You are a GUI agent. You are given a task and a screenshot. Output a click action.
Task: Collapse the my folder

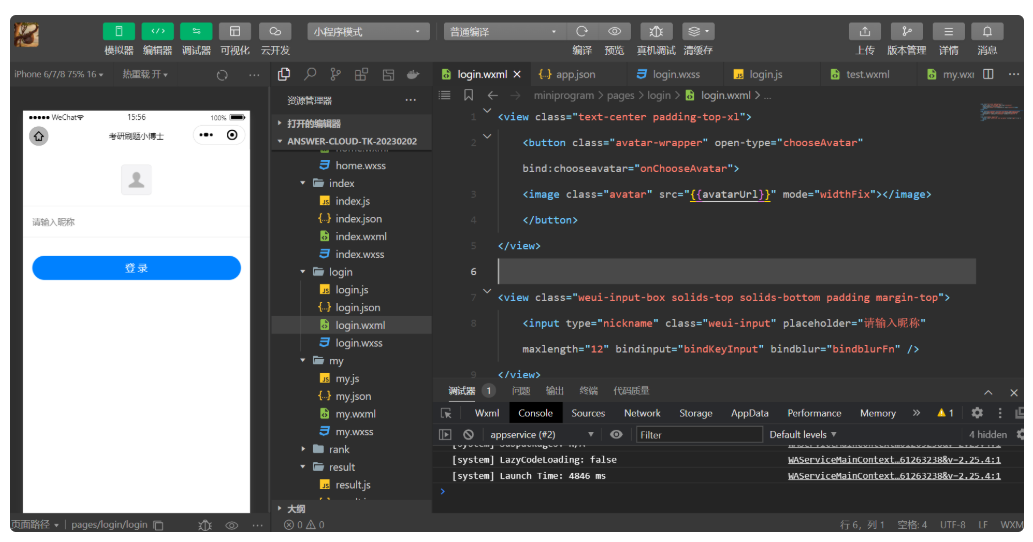pyautogui.click(x=303, y=361)
